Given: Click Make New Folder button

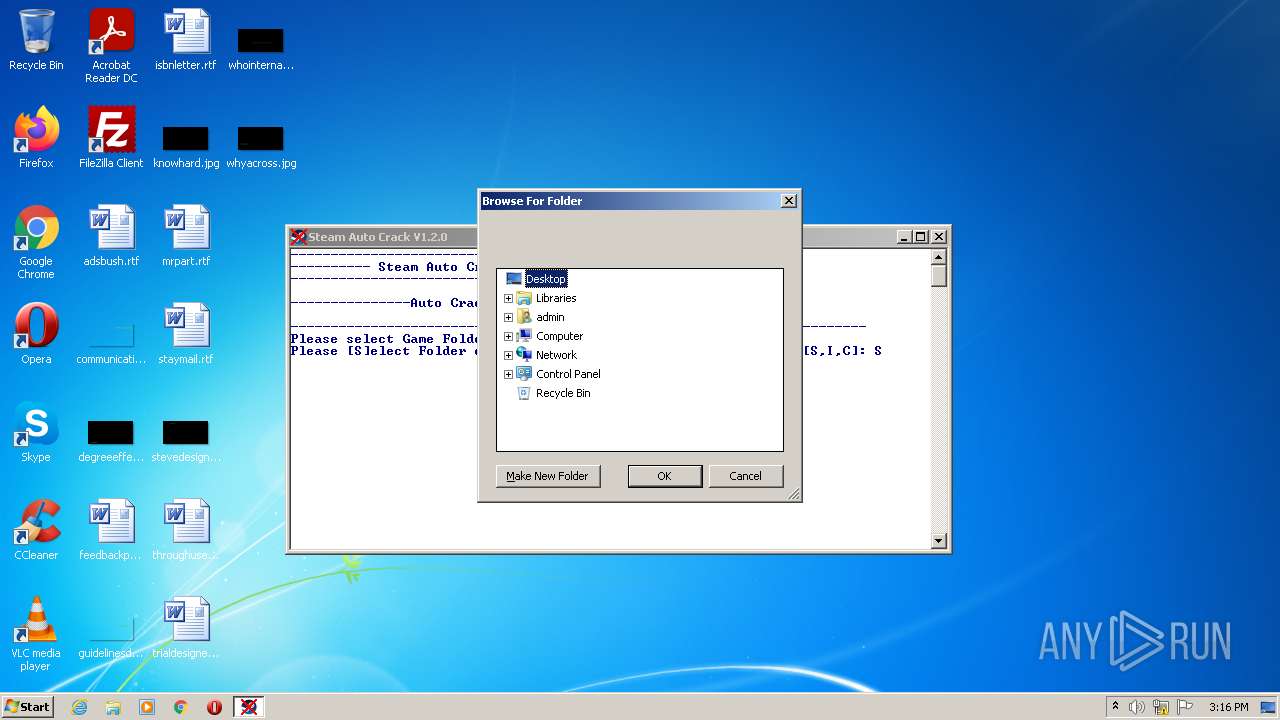Looking at the screenshot, I should click(548, 476).
